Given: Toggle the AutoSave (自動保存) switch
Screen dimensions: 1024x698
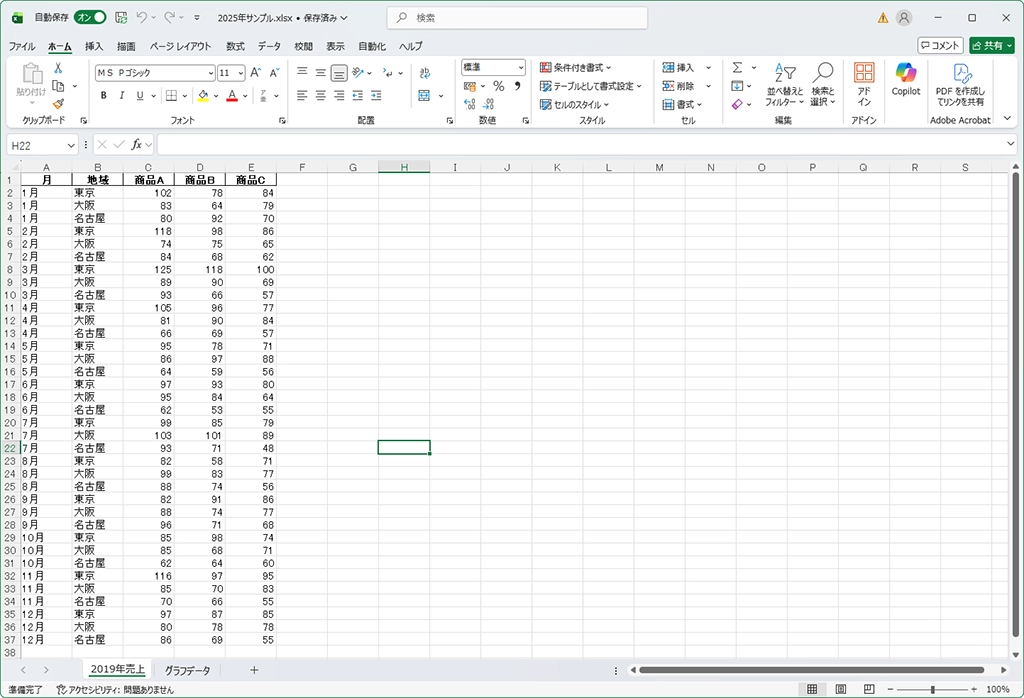Looking at the screenshot, I should point(90,17).
